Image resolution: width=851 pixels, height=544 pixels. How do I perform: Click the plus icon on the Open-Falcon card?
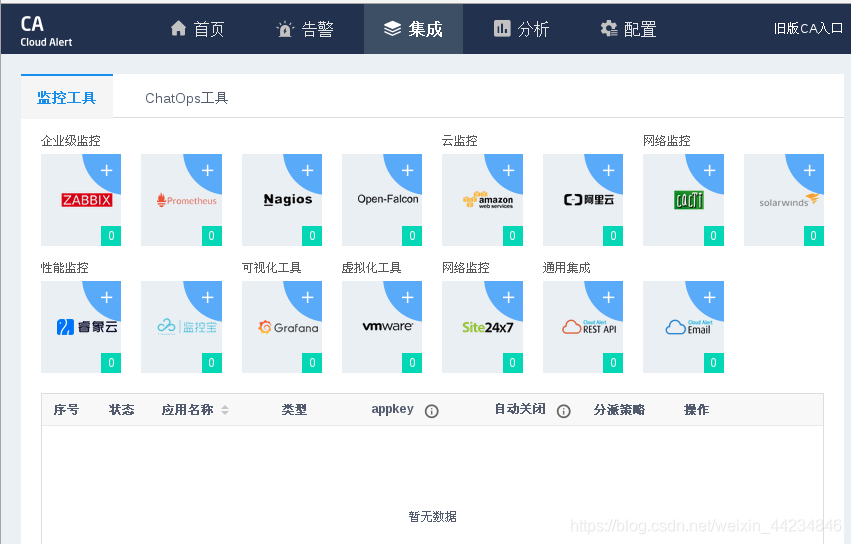[x=408, y=170]
